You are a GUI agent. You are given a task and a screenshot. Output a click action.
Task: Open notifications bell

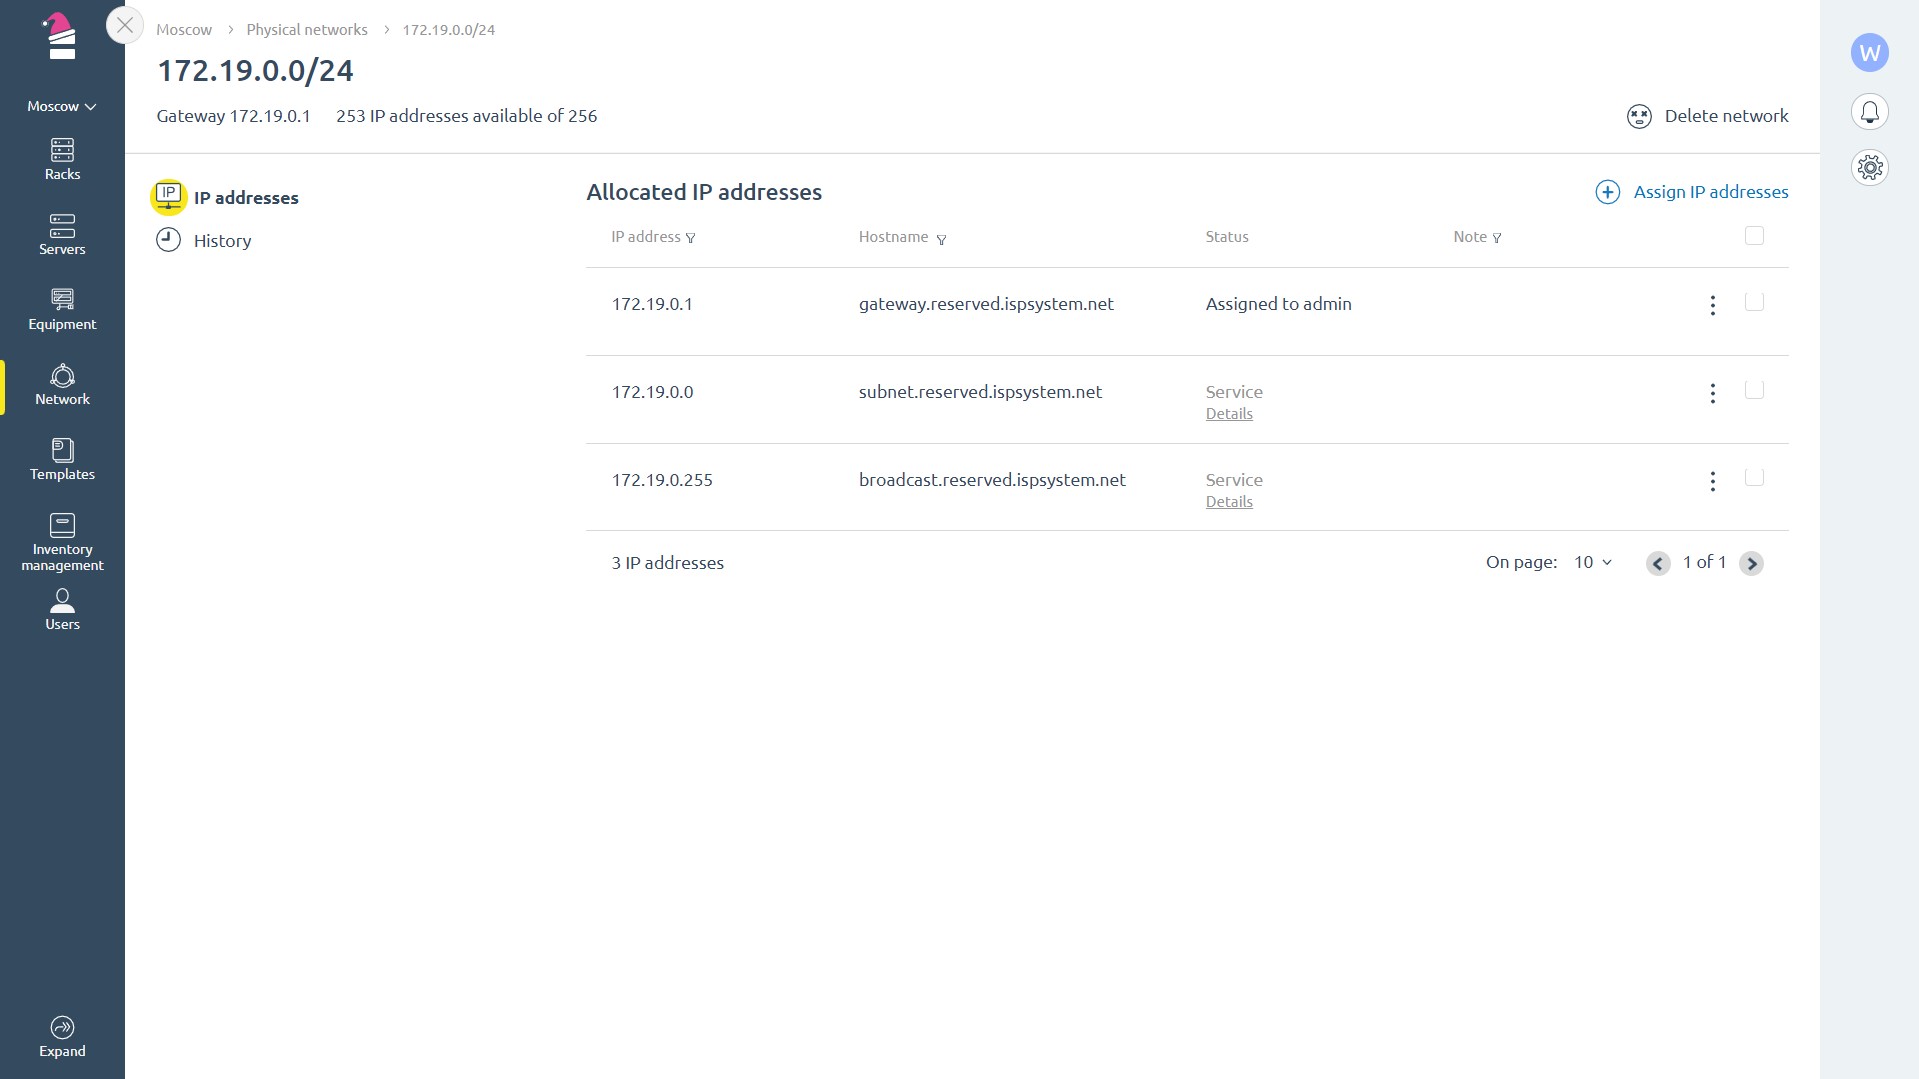click(x=1869, y=111)
